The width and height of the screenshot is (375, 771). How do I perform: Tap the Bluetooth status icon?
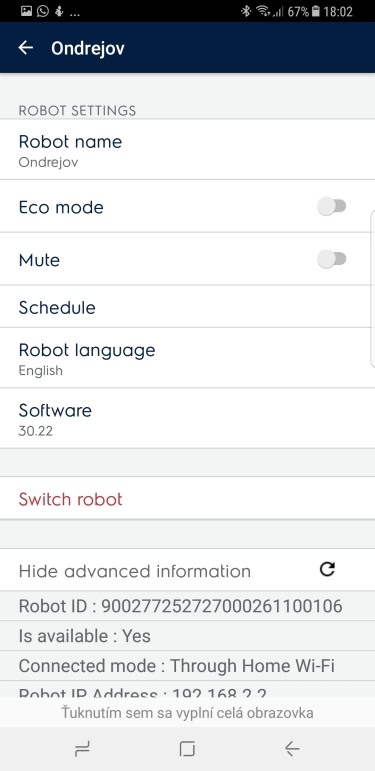pos(246,11)
